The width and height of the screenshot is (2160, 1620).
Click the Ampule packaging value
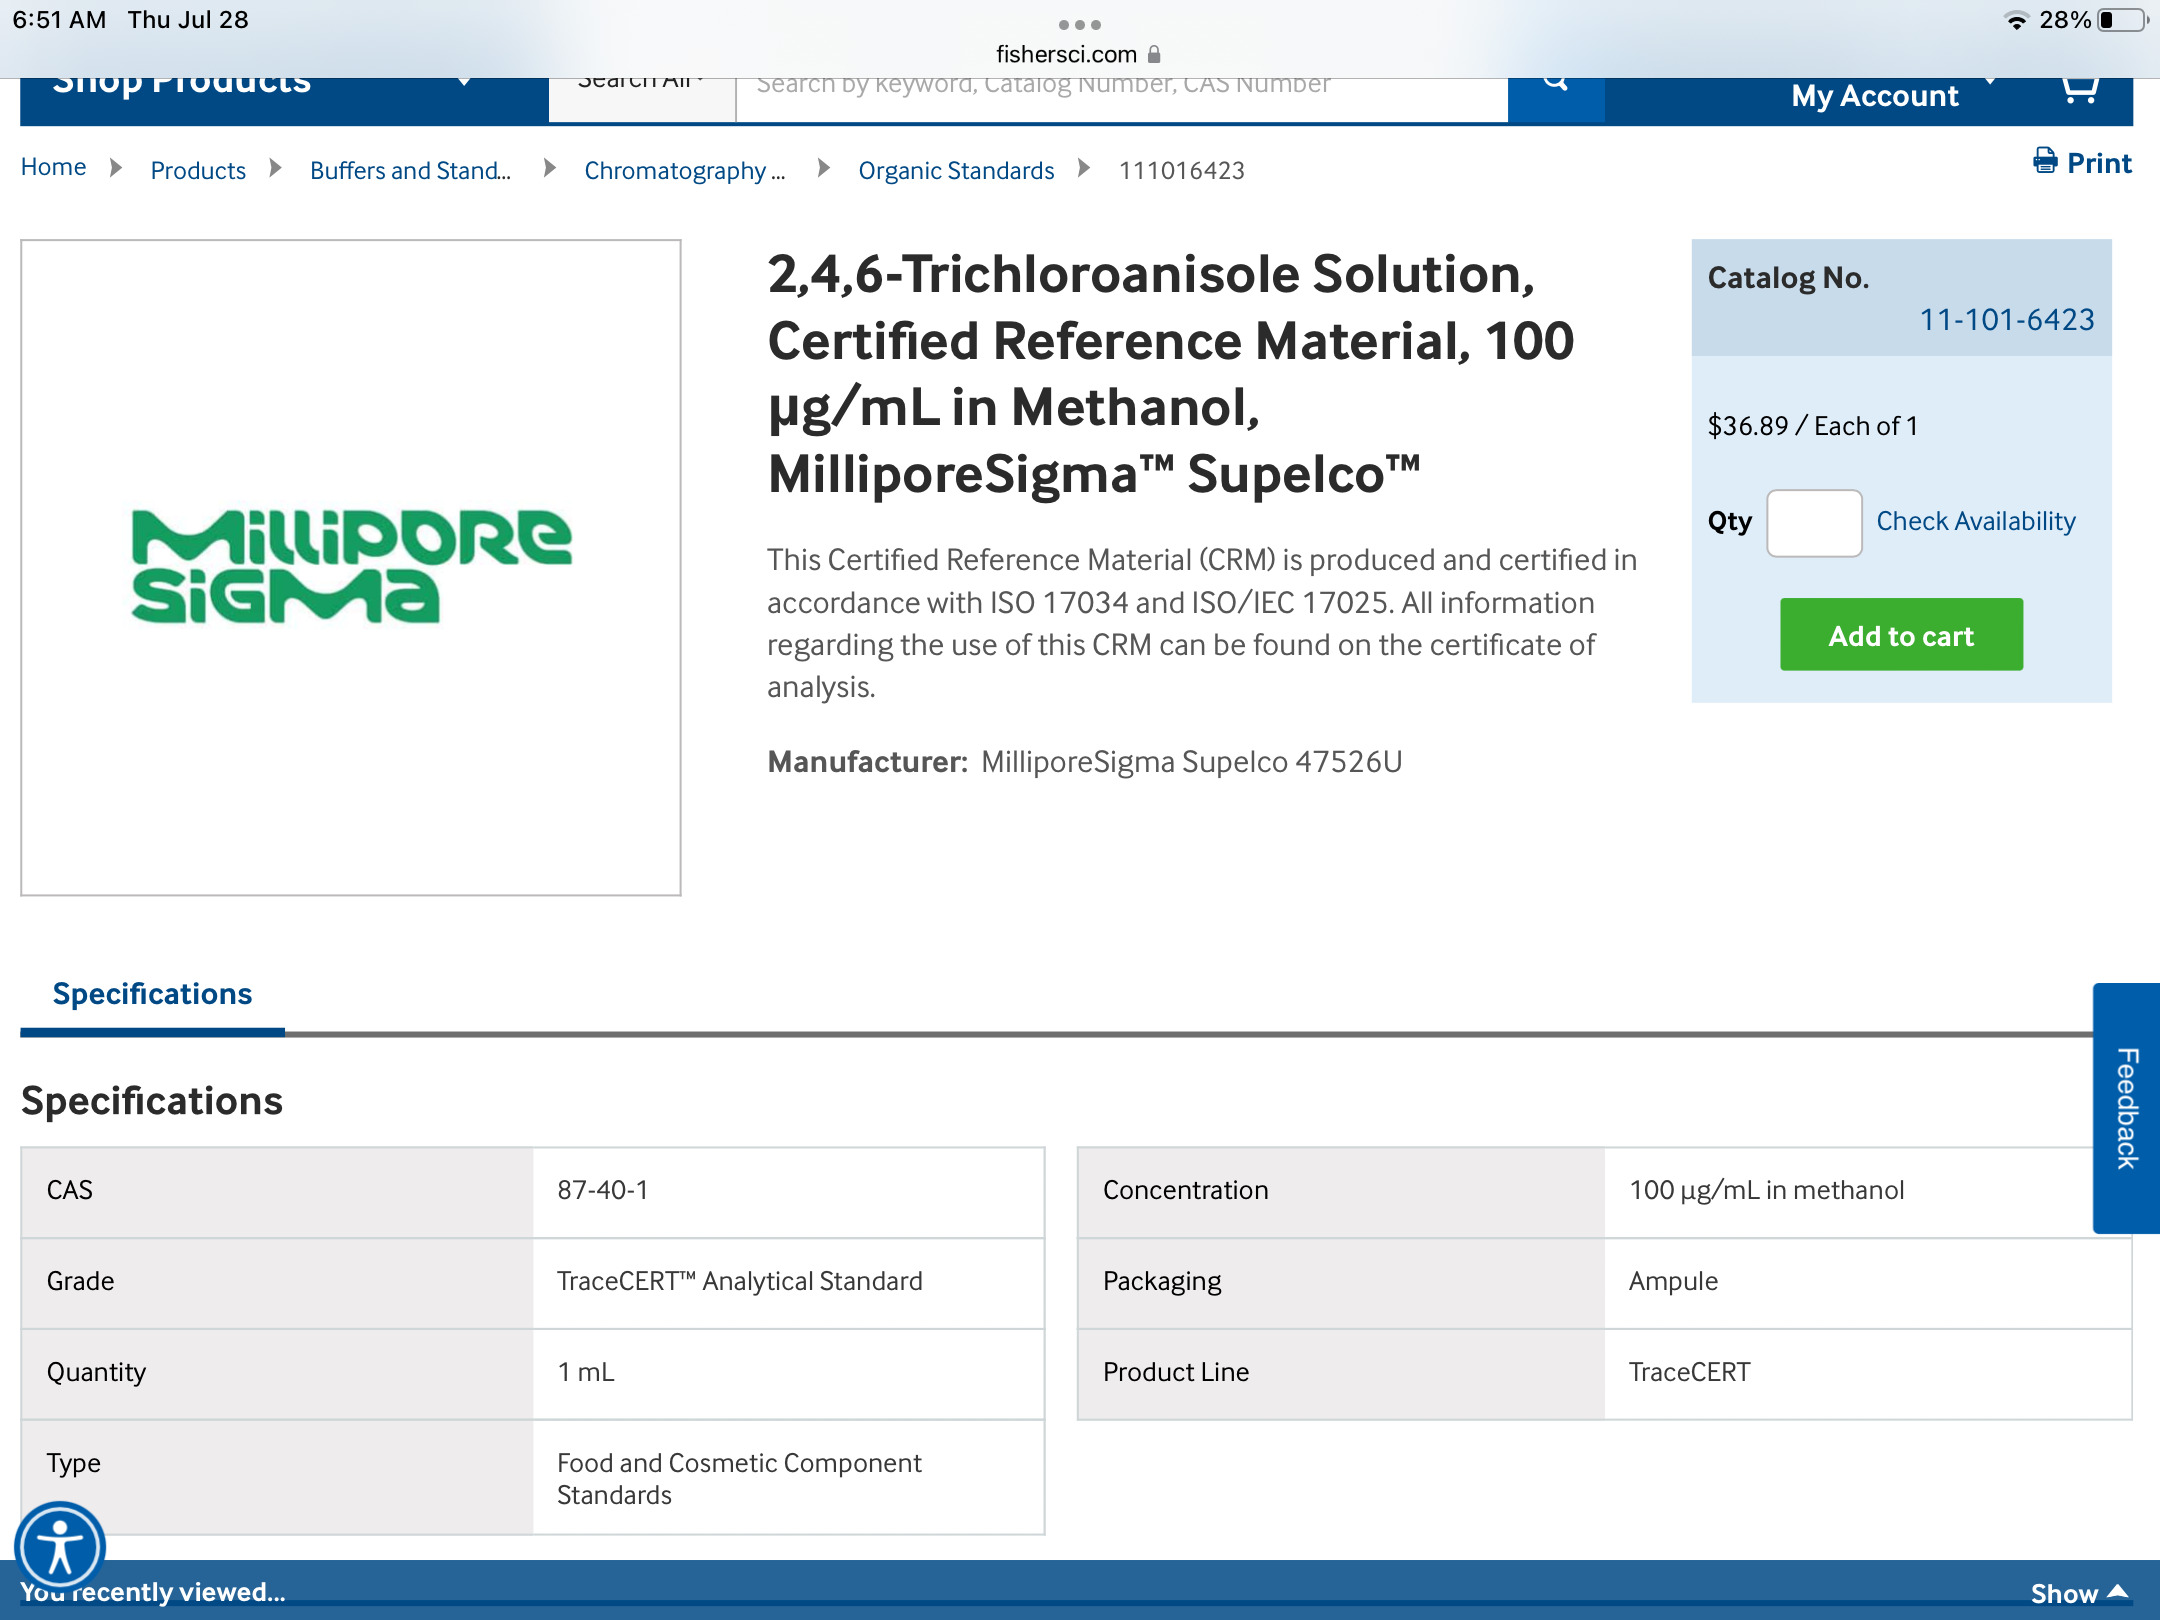pos(1673,1281)
